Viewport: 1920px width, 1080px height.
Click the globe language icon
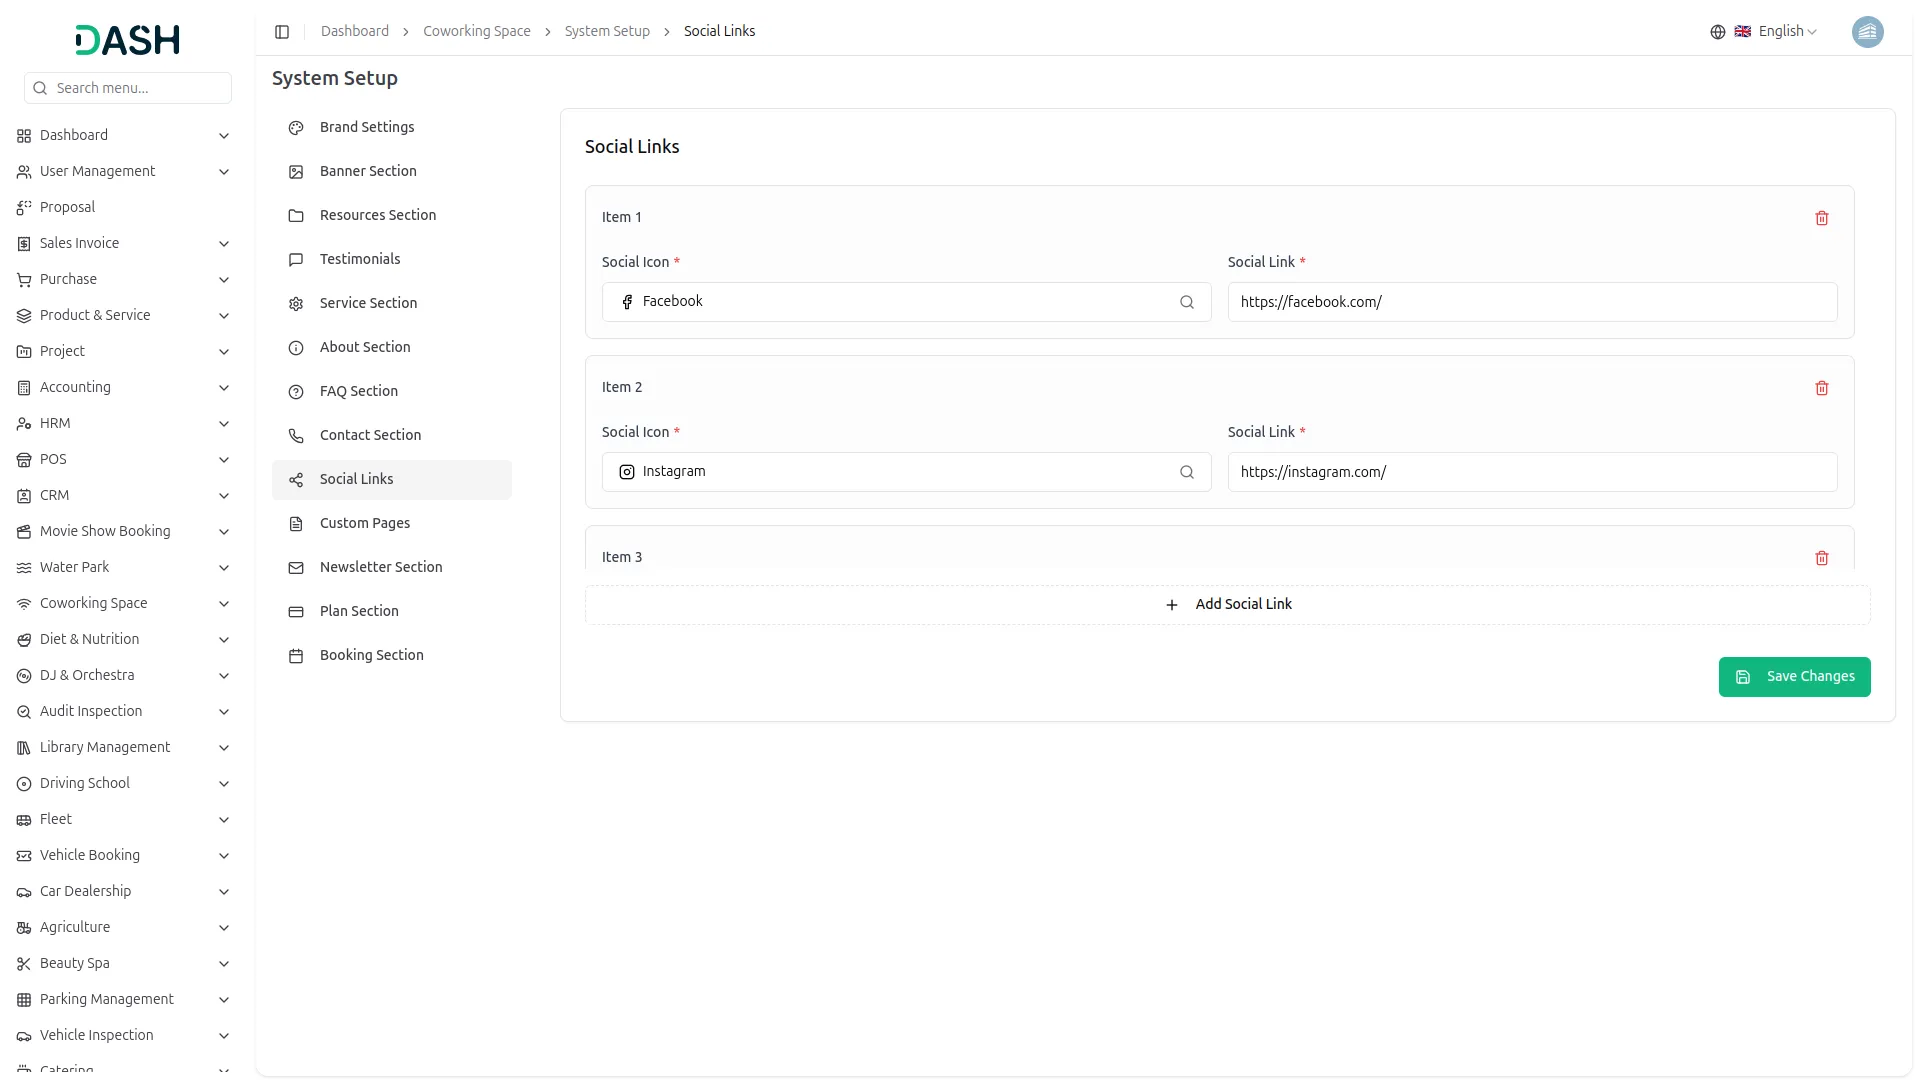click(x=1717, y=32)
